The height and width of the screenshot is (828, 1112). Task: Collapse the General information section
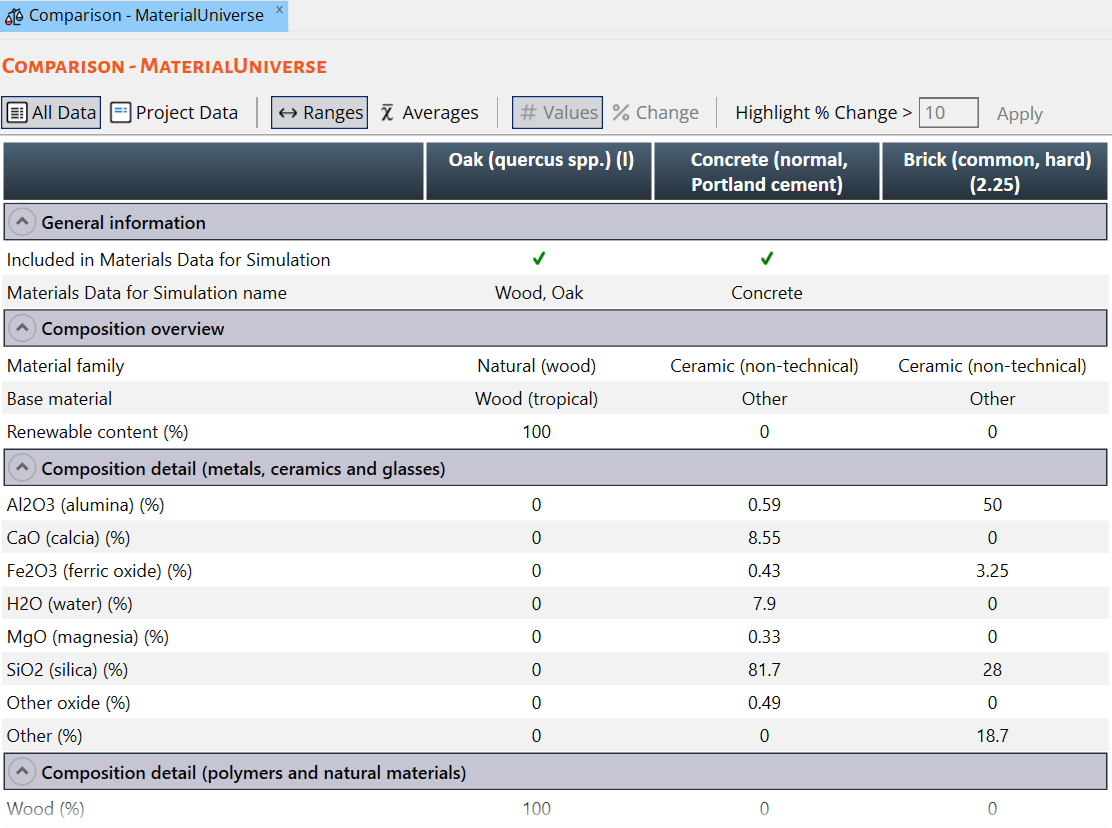click(x=22, y=223)
